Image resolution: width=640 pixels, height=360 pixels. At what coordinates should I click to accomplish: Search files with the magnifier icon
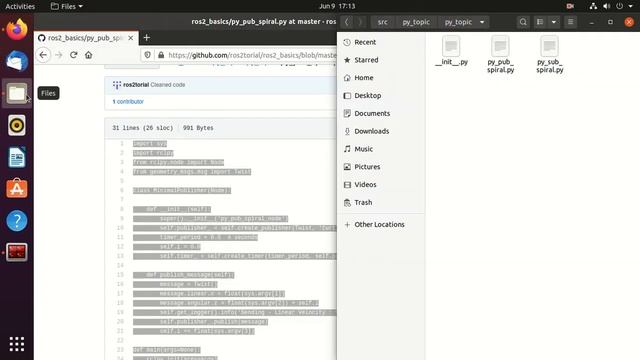[523, 22]
